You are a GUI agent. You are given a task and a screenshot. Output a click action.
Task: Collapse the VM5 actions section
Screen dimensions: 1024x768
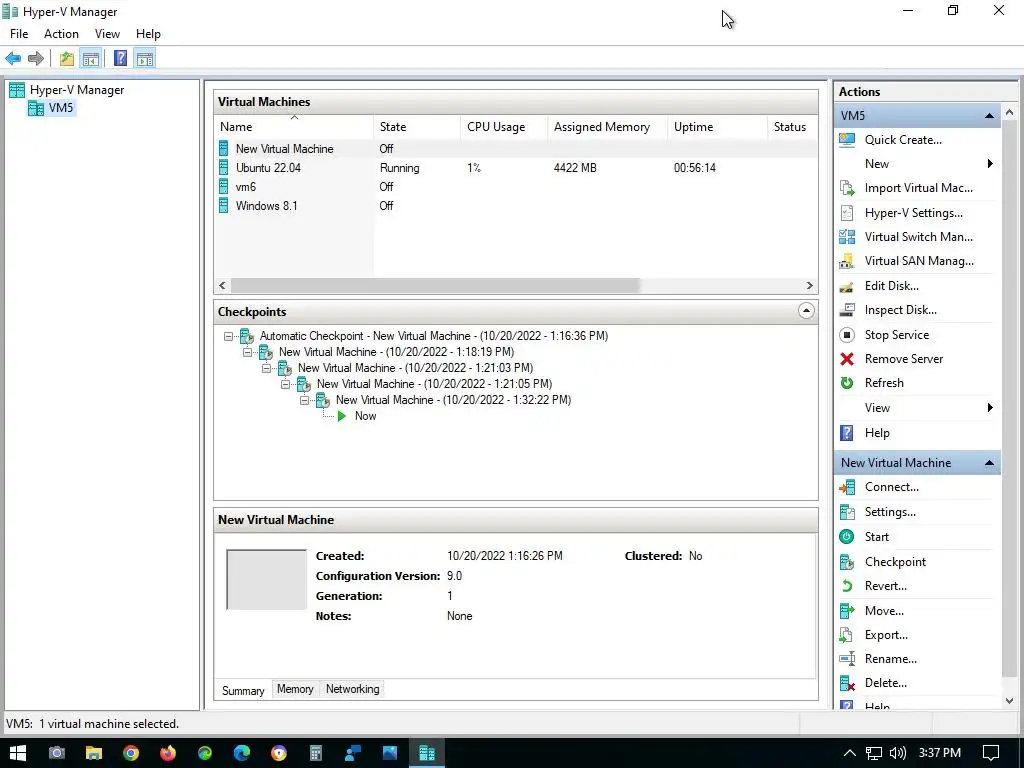pyautogui.click(x=989, y=116)
